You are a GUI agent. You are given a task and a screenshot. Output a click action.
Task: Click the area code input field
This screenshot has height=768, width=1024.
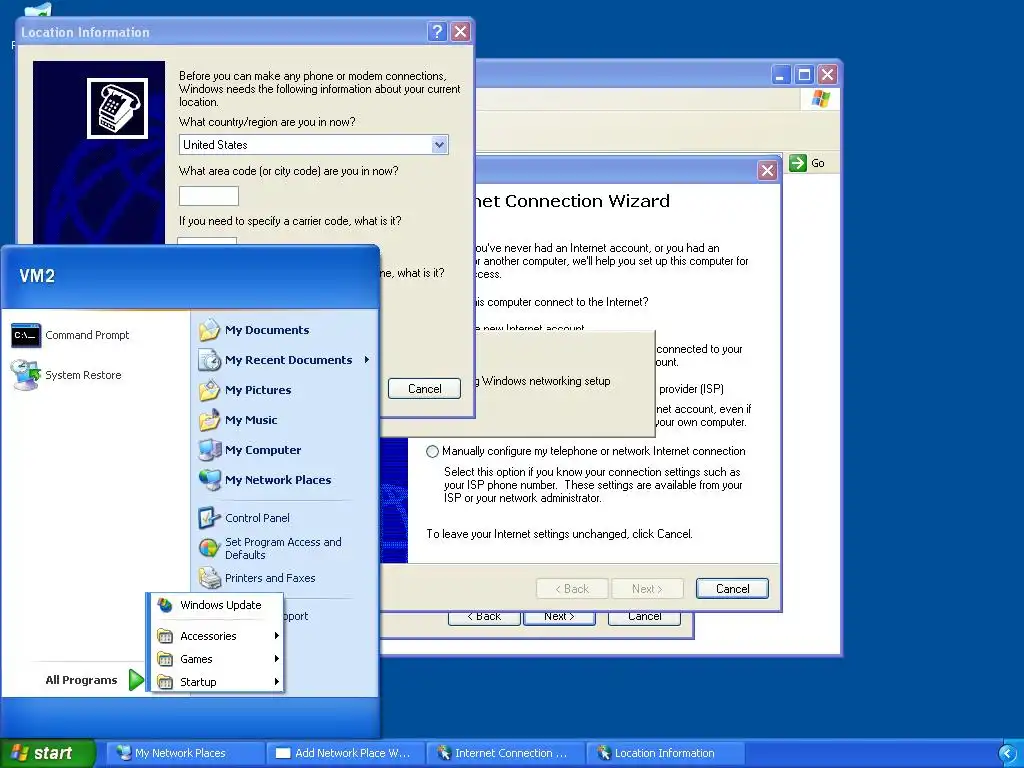209,196
